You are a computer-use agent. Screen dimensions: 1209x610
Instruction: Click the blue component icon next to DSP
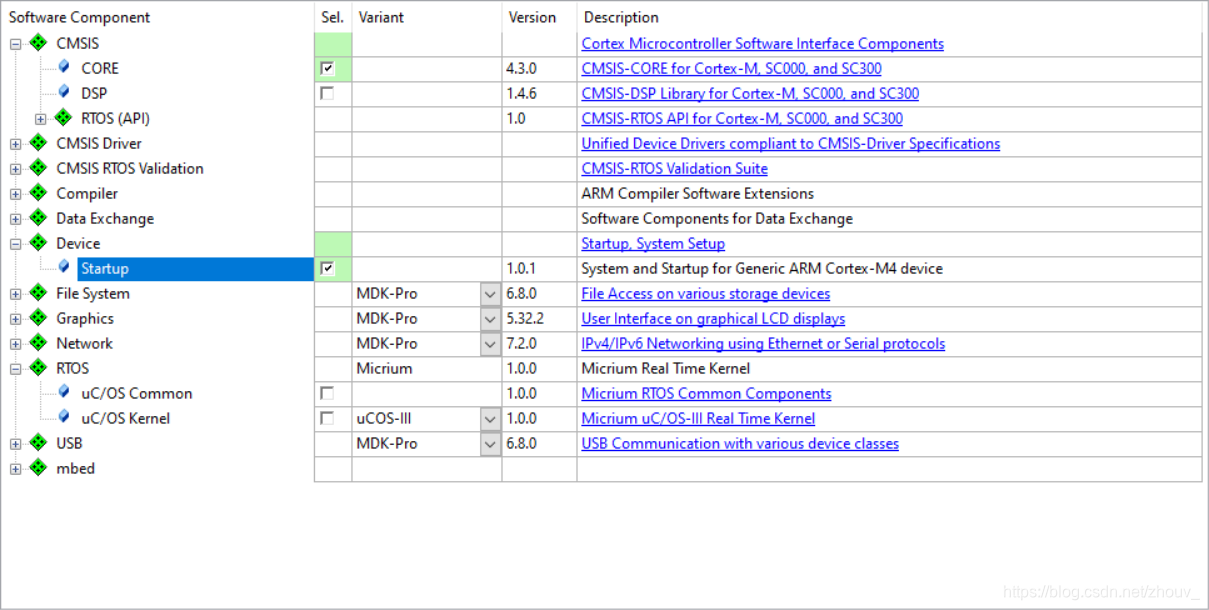point(64,92)
